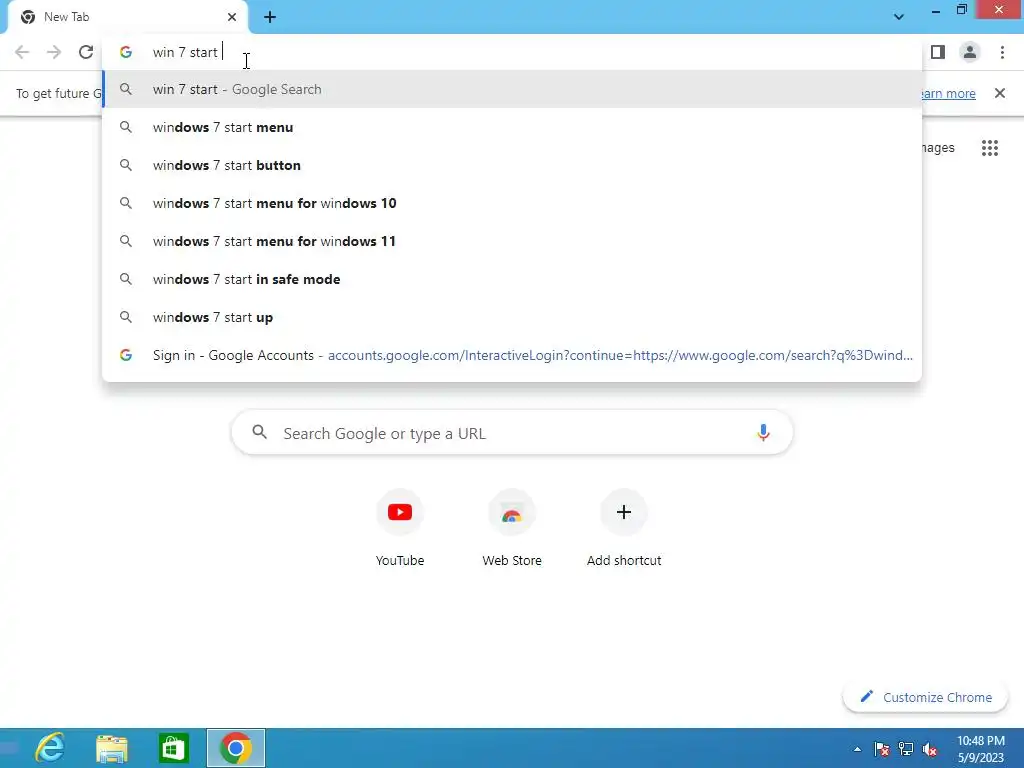Open the YouTube shortcut

[x=400, y=528]
